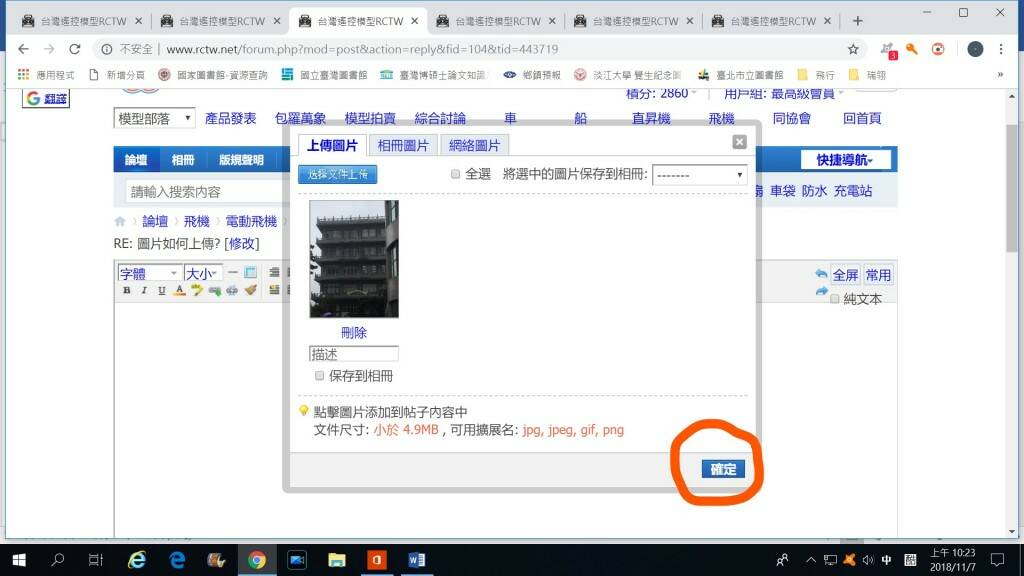Screen dimensions: 1024x576
Task: Switch to the 網絡圖片 tab
Action: coord(474,145)
